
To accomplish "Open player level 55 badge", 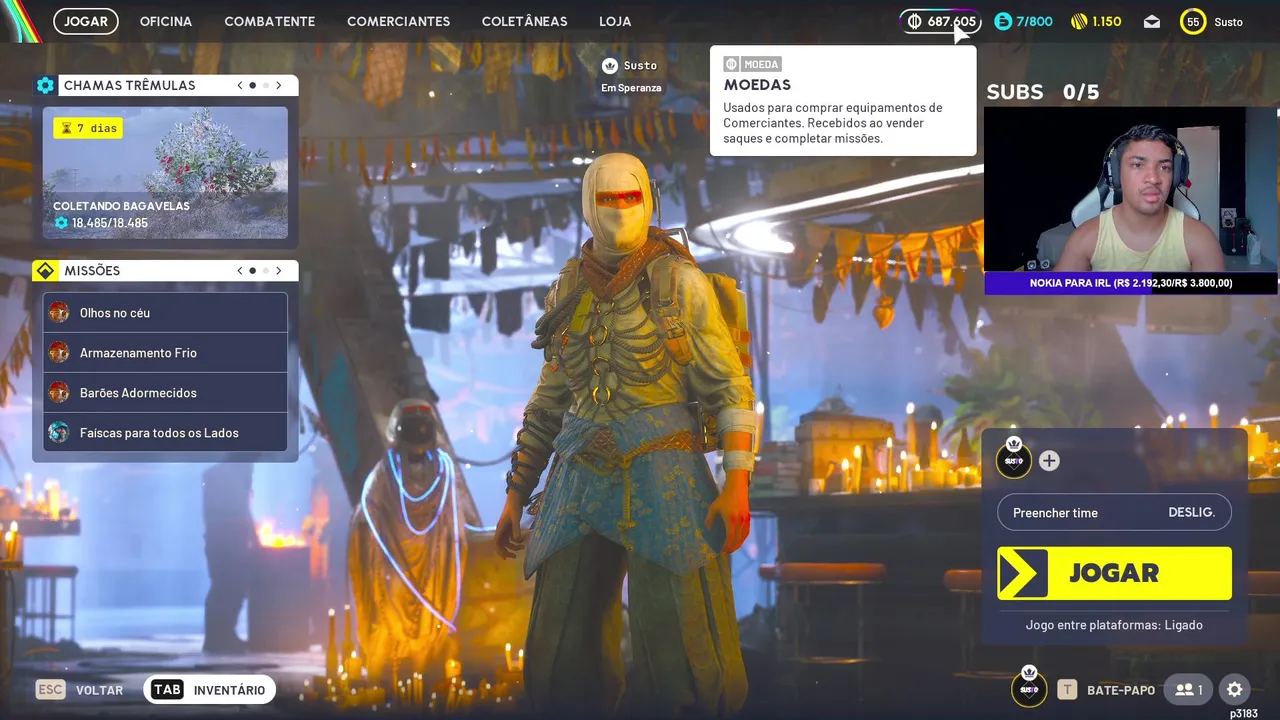I will [1193, 21].
